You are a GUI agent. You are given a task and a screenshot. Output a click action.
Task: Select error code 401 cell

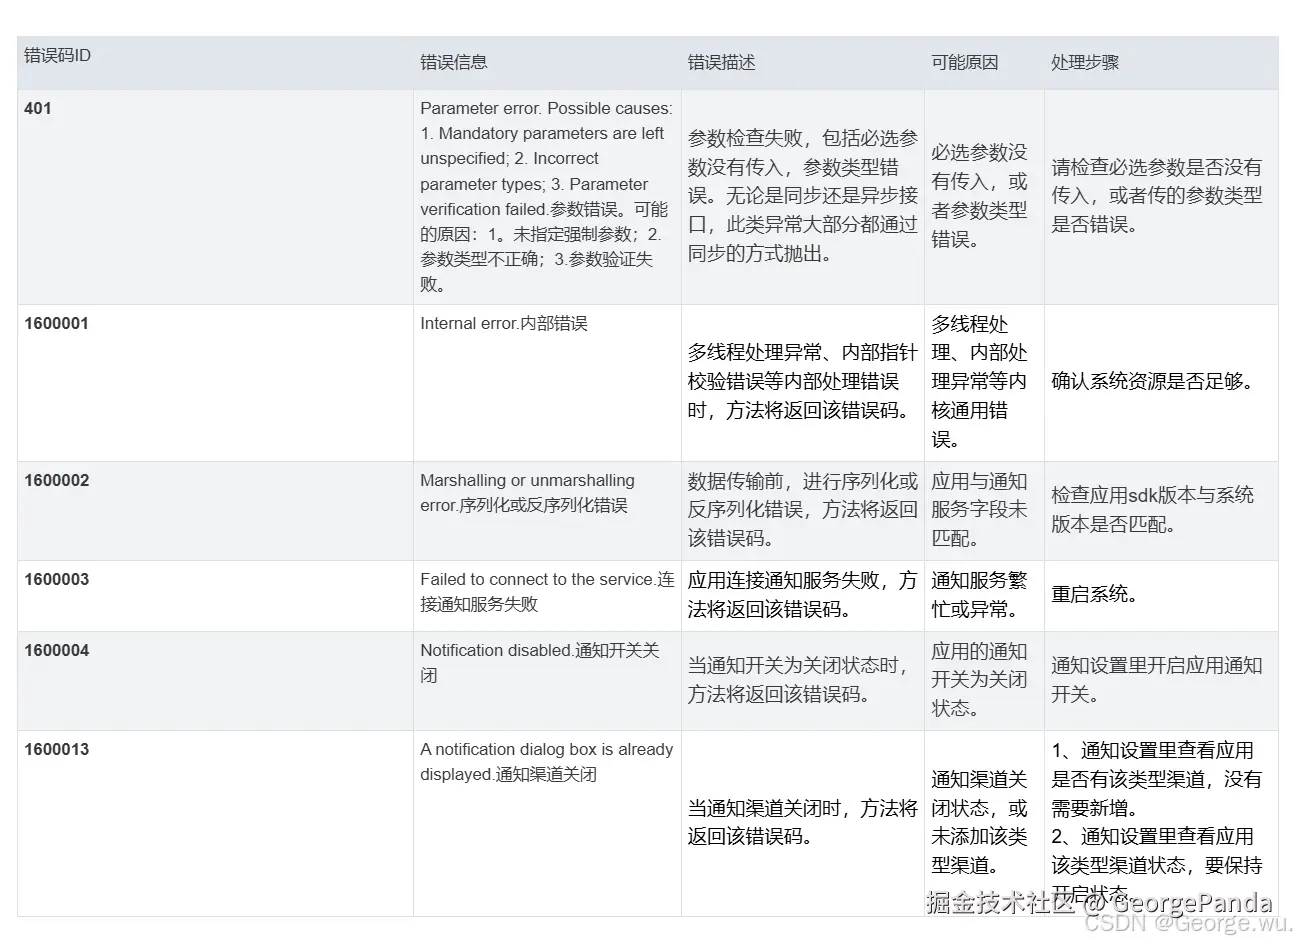[215, 197]
